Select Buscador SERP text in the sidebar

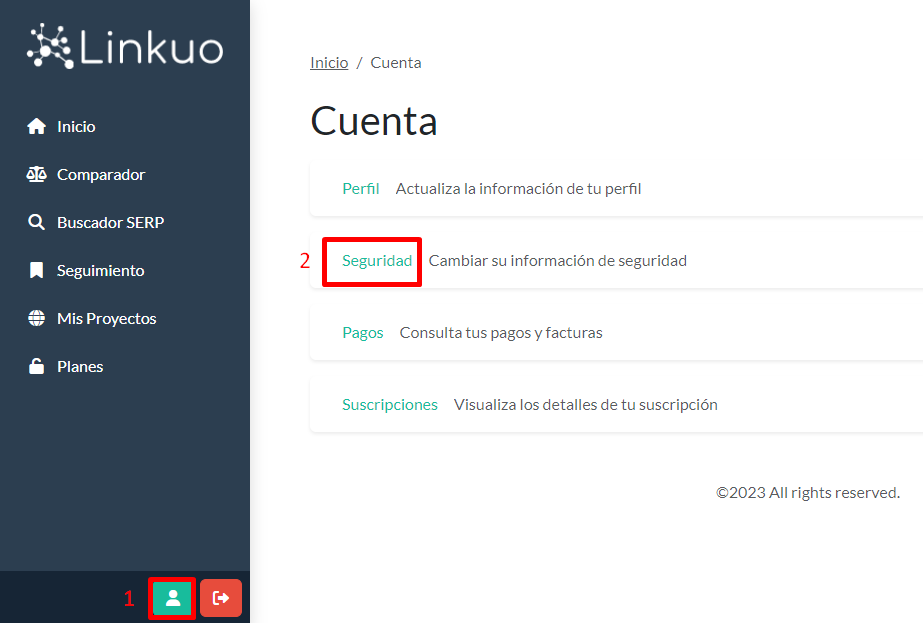pos(110,222)
